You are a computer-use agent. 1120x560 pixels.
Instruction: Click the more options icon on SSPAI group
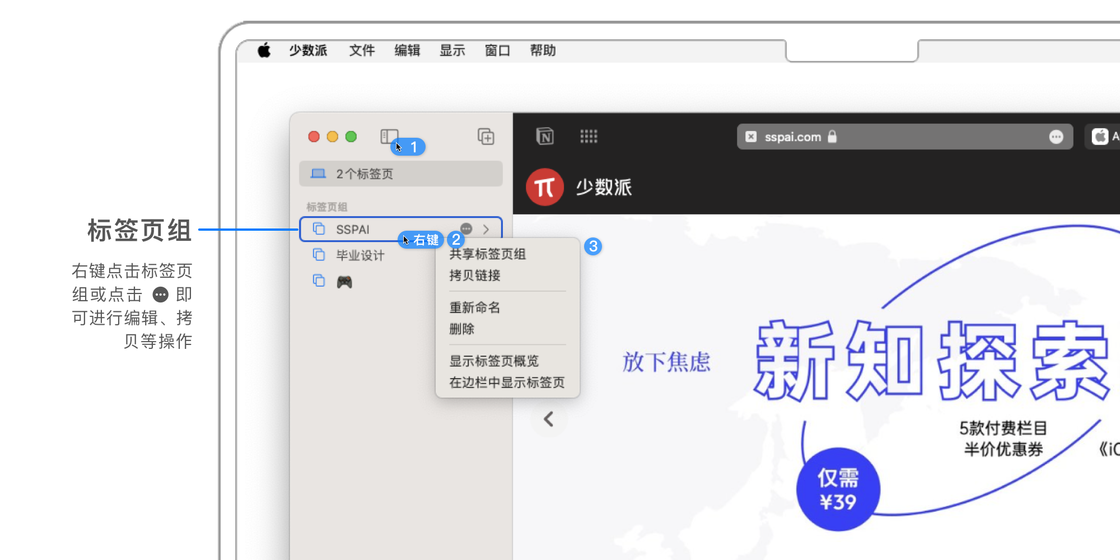[466, 229]
